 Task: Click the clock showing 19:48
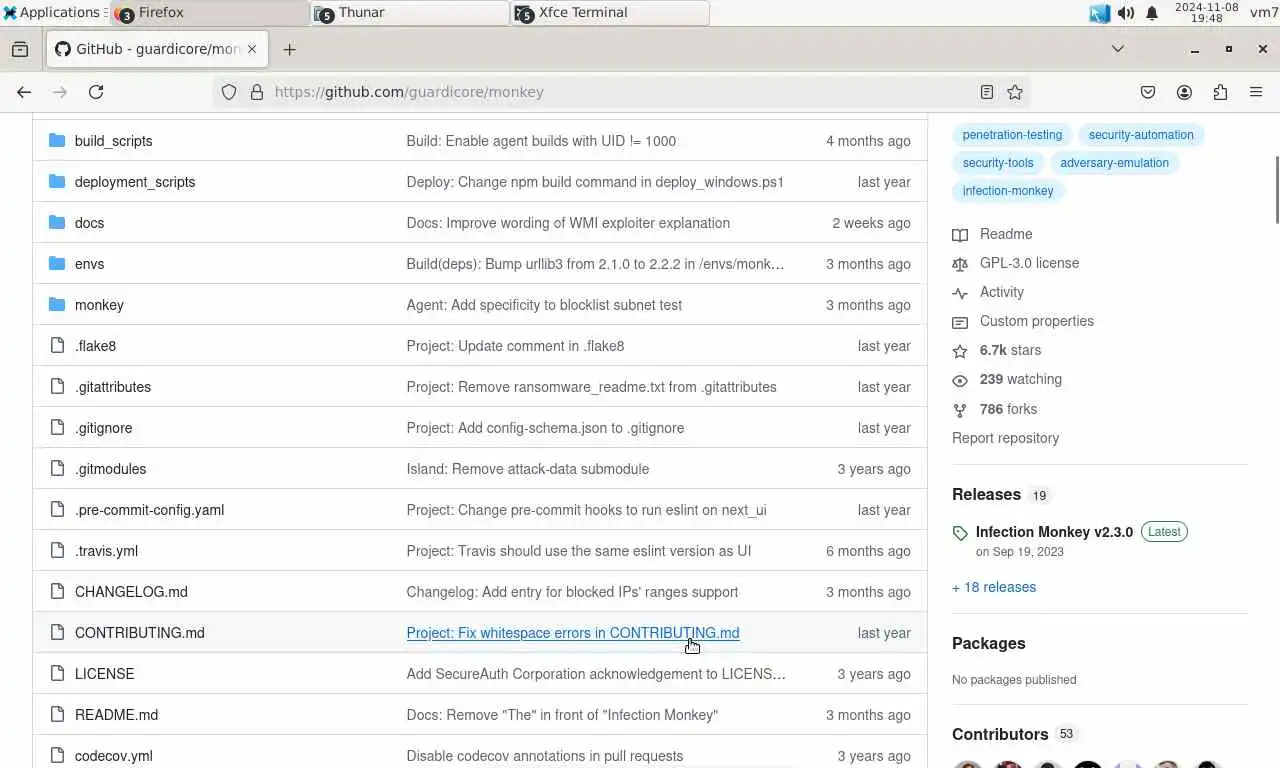point(1206,13)
